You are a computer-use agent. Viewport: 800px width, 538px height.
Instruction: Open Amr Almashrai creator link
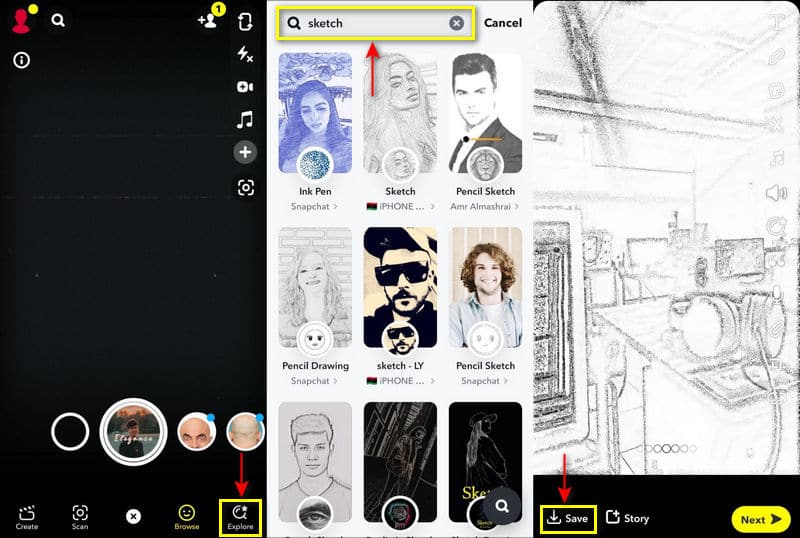[485, 207]
